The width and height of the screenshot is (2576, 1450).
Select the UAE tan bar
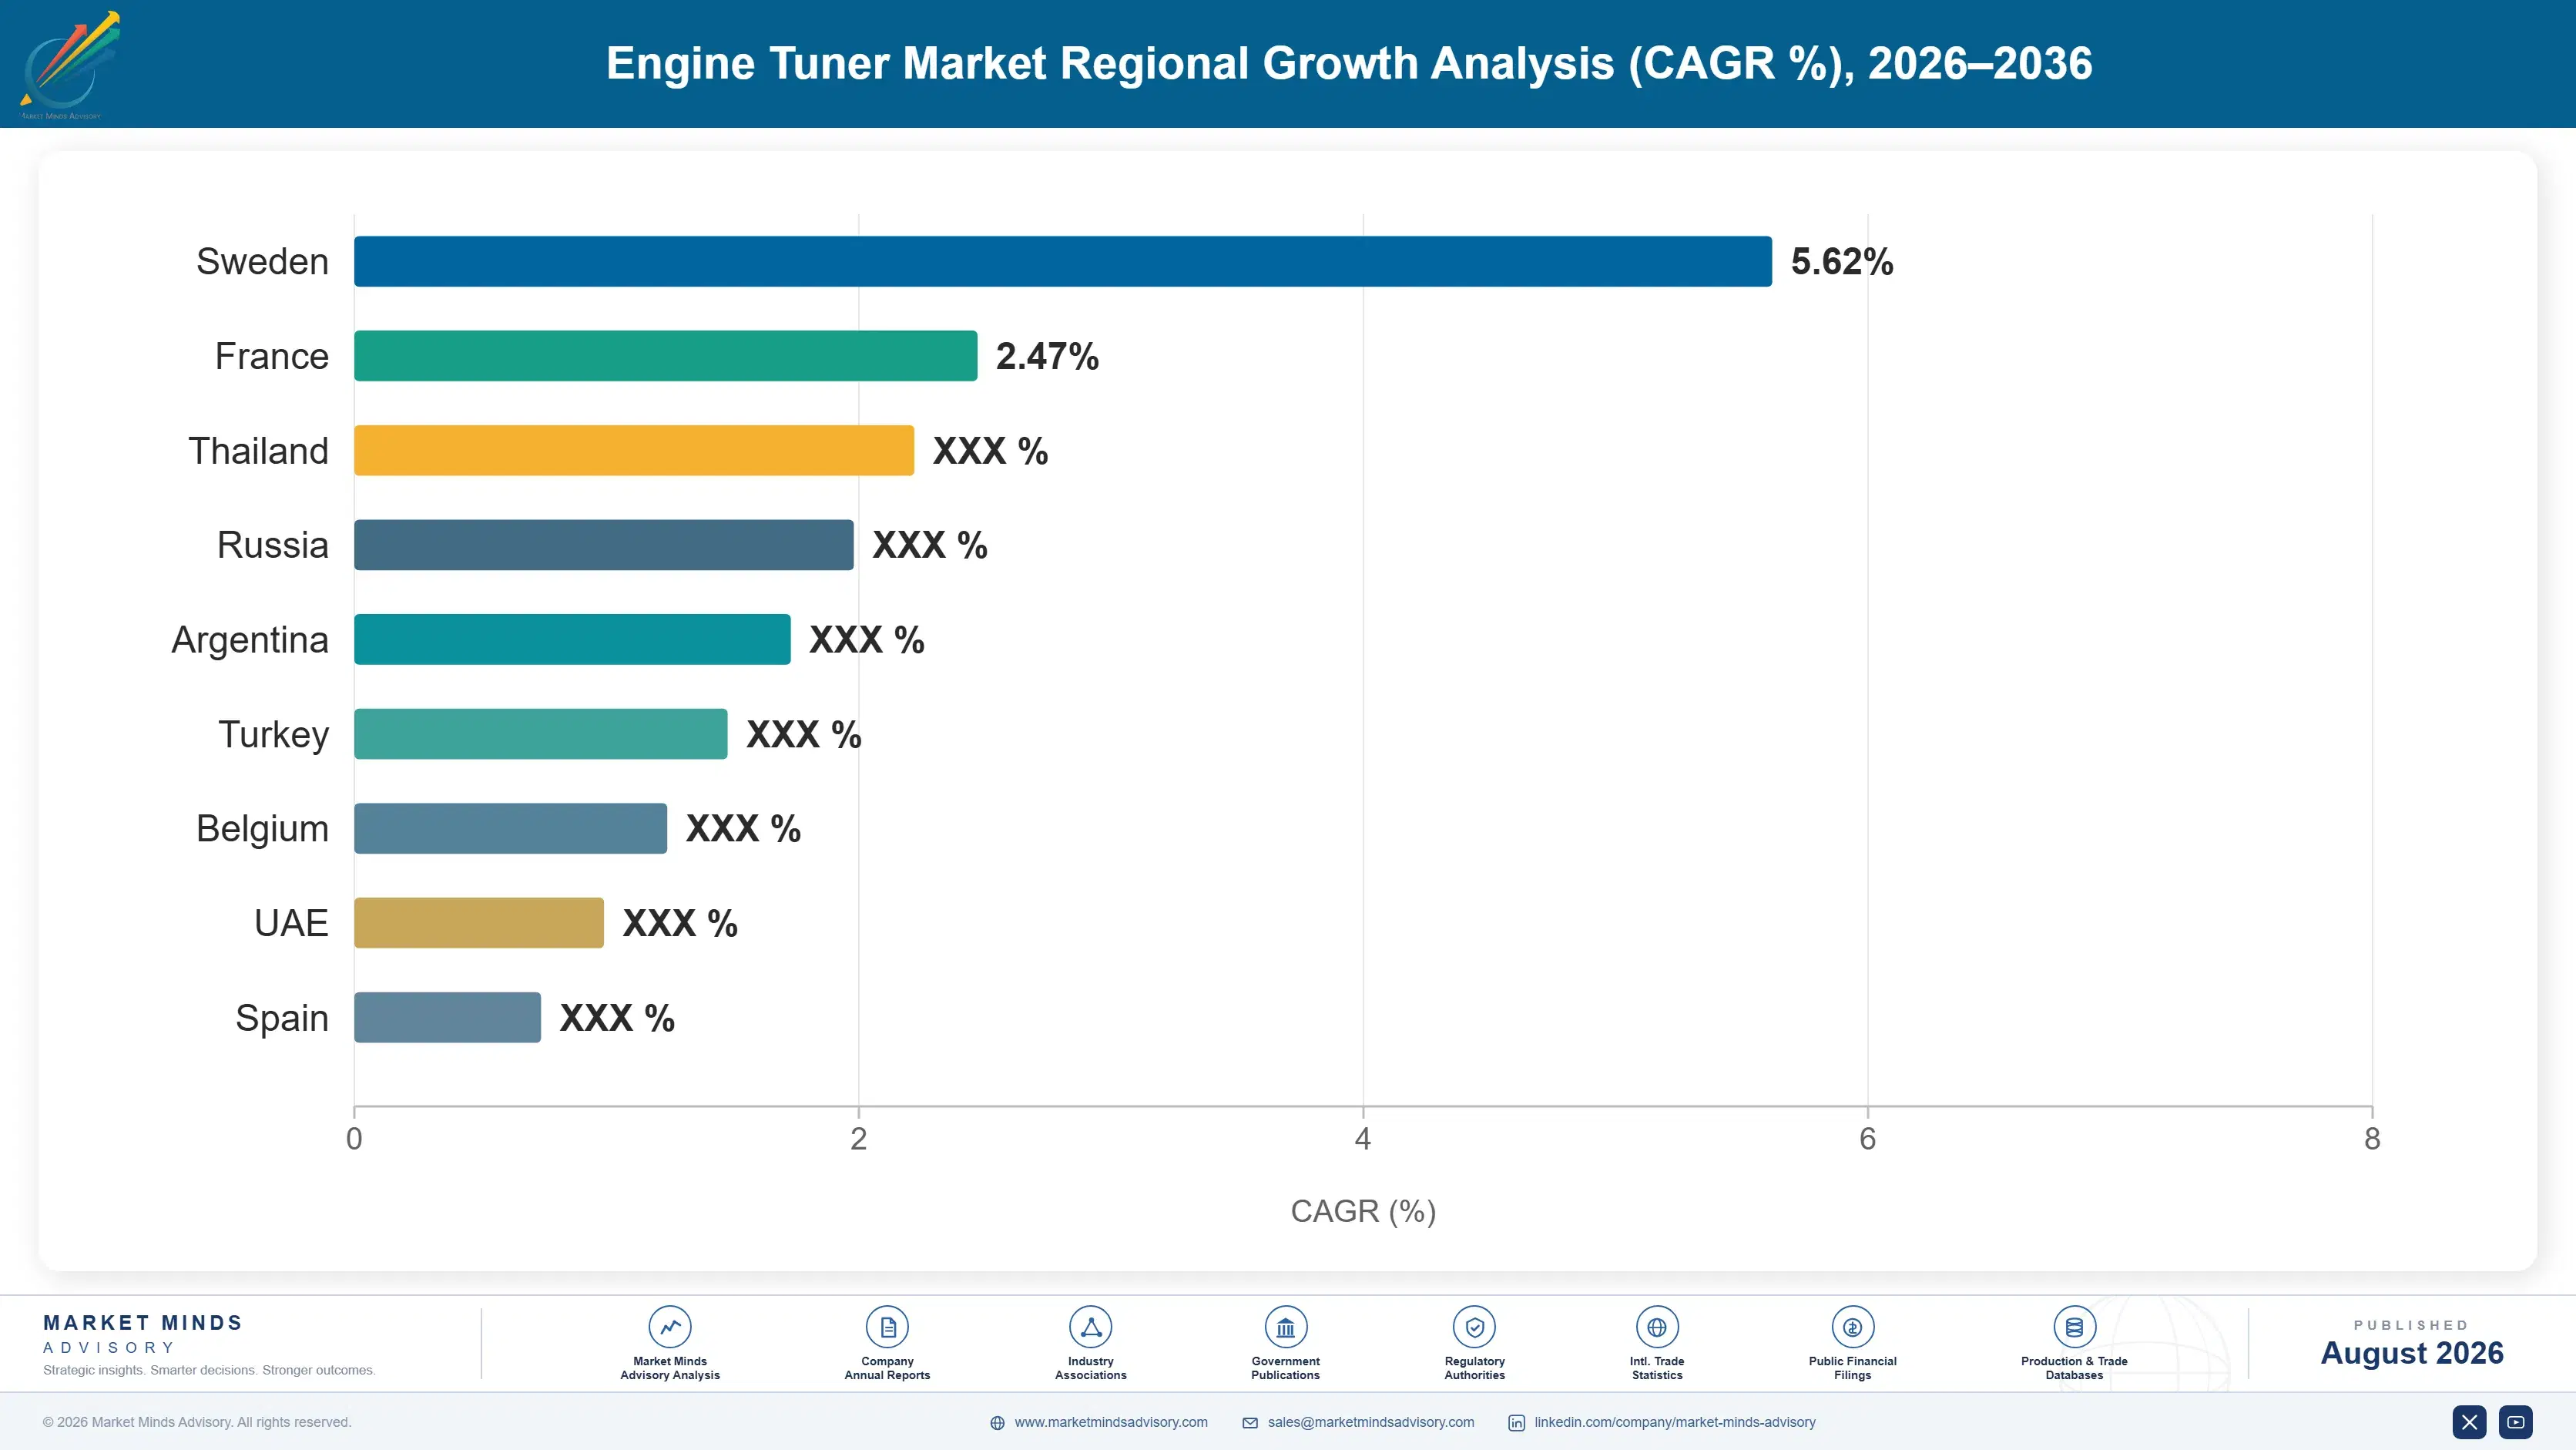coord(479,923)
